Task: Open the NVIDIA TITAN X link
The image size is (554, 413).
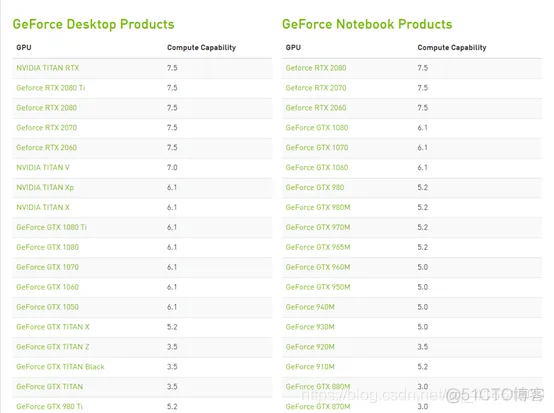Action: (43, 207)
